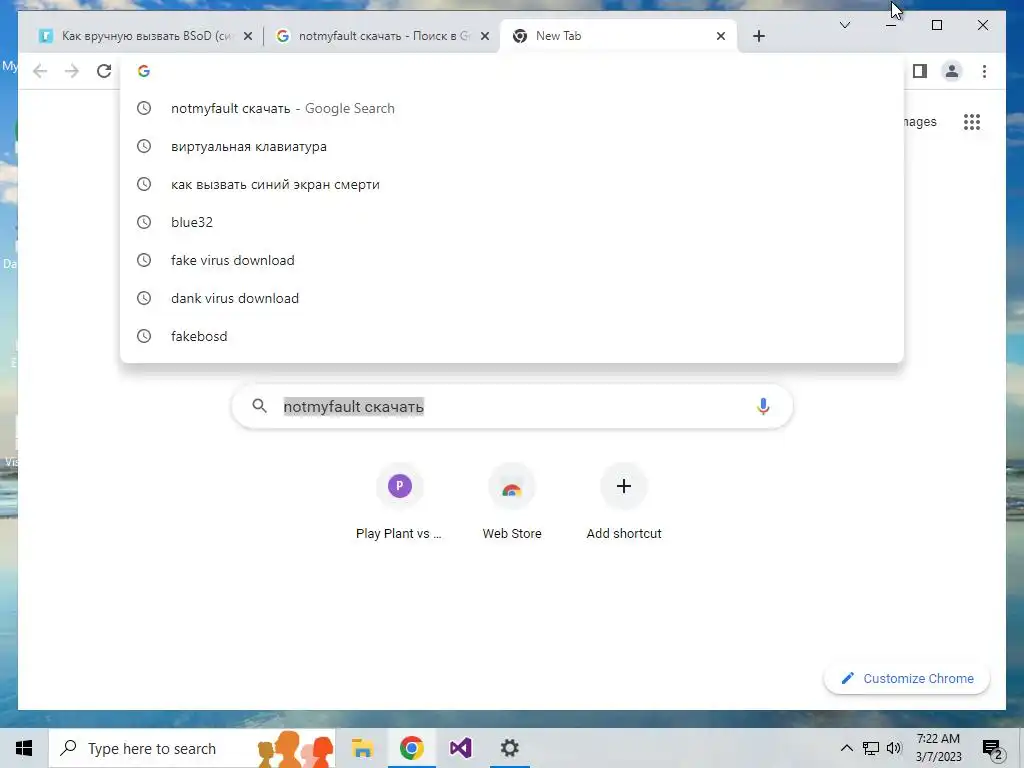Open the Images link
Viewport: 1024px width, 768px height.
[920, 121]
